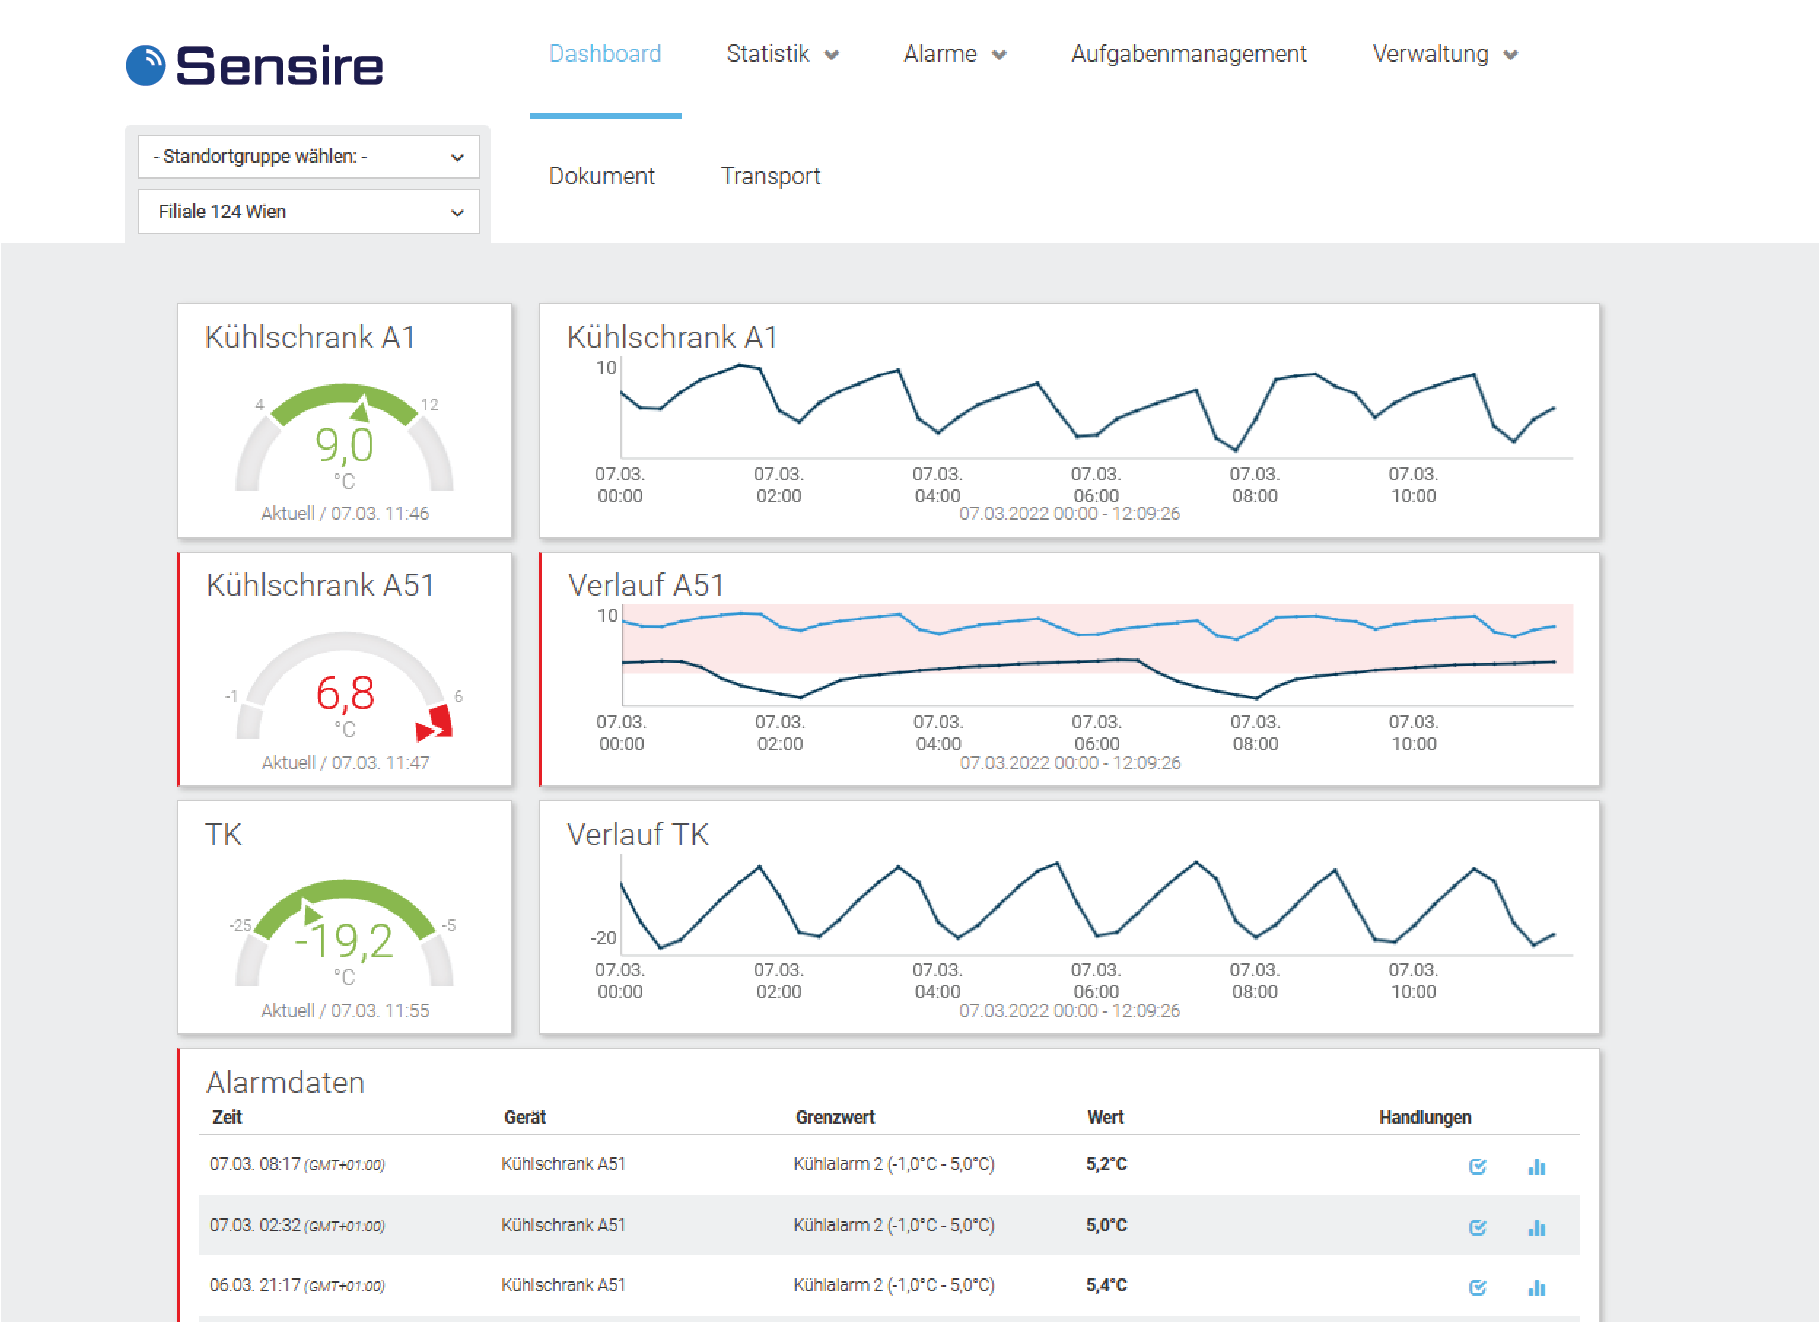Click the Grenzwert column header
This screenshot has height=1322, width=1820.
[x=835, y=1117]
